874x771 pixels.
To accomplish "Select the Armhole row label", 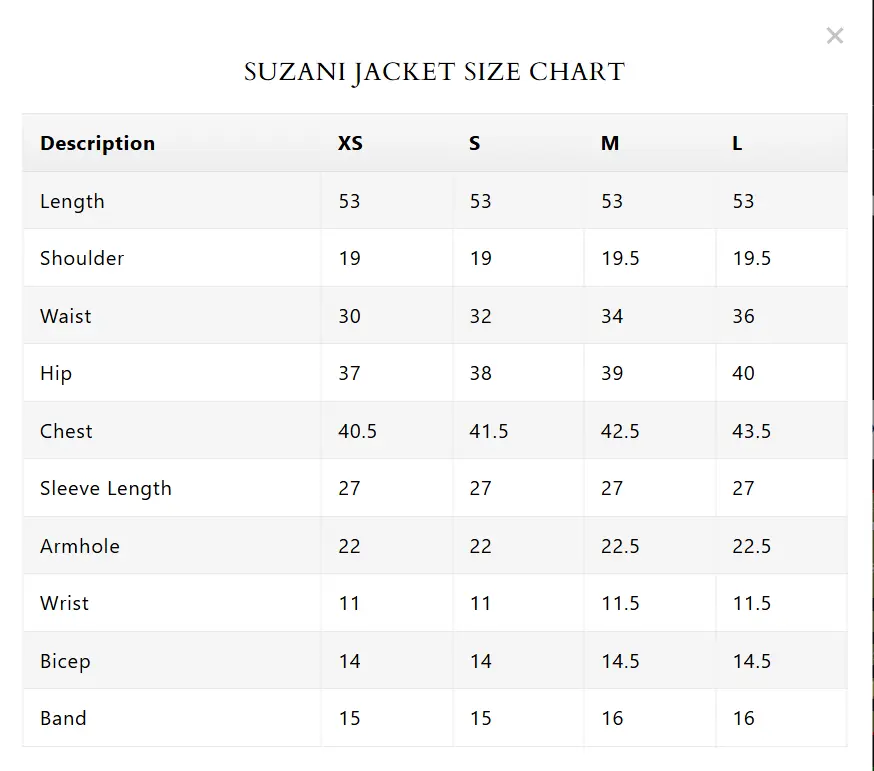I will click(x=80, y=546).
